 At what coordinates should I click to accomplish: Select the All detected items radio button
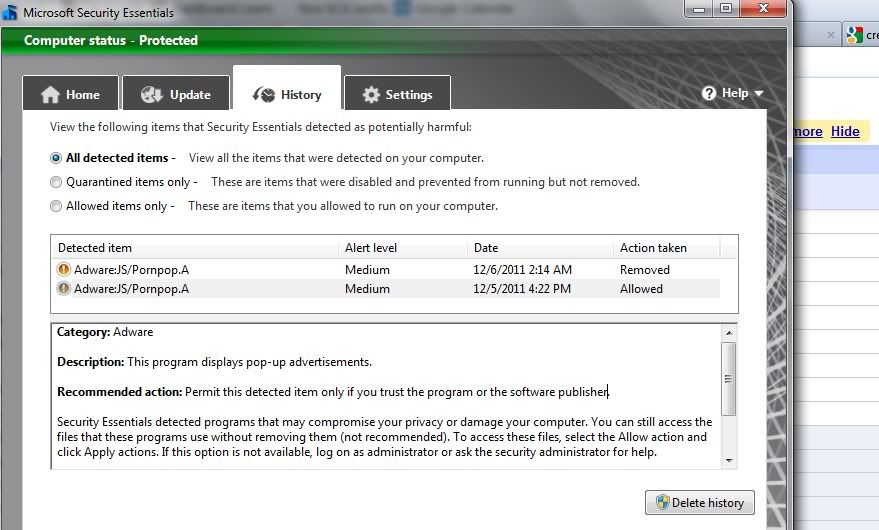click(x=56, y=158)
